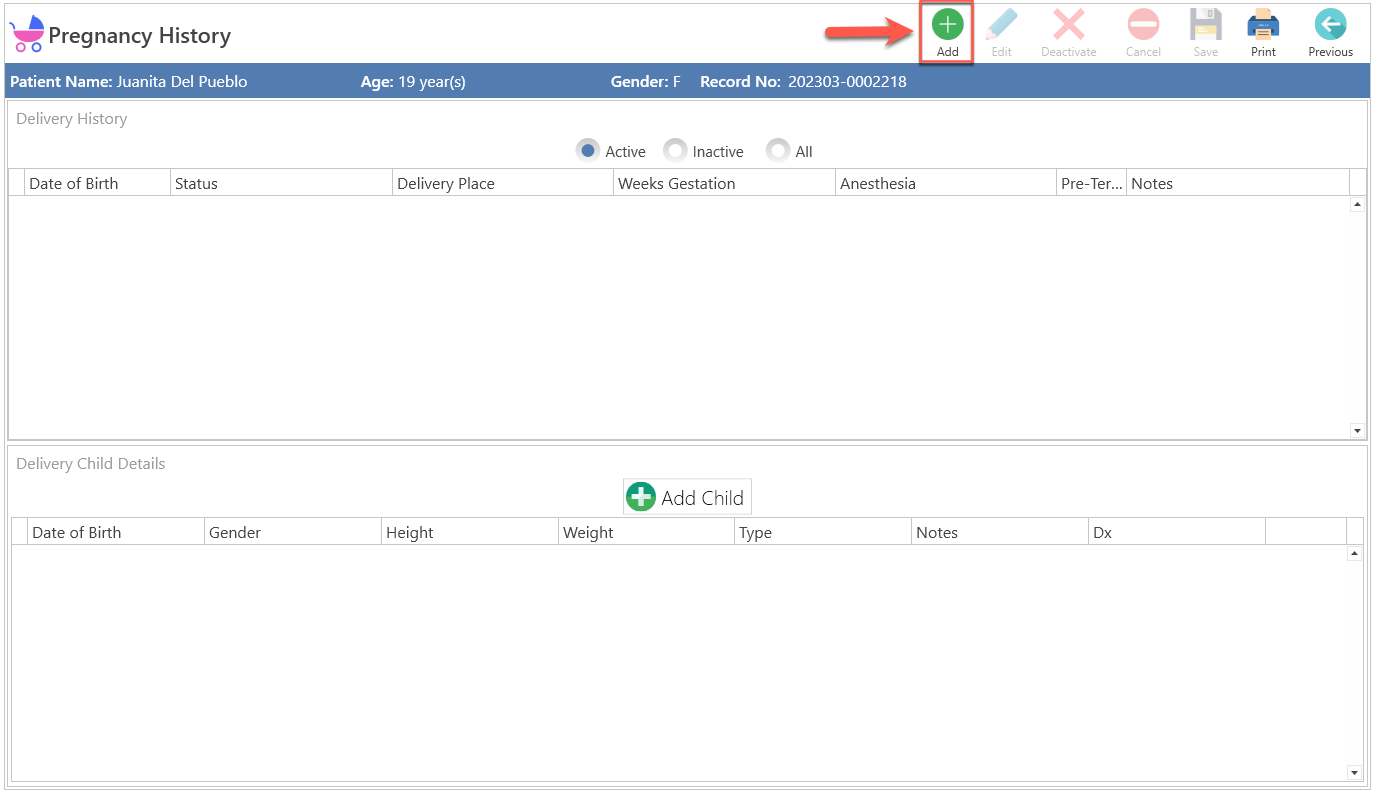The height and width of the screenshot is (793, 1373).
Task: Click Delivery History scrollbar up arrow
Action: [1357, 204]
